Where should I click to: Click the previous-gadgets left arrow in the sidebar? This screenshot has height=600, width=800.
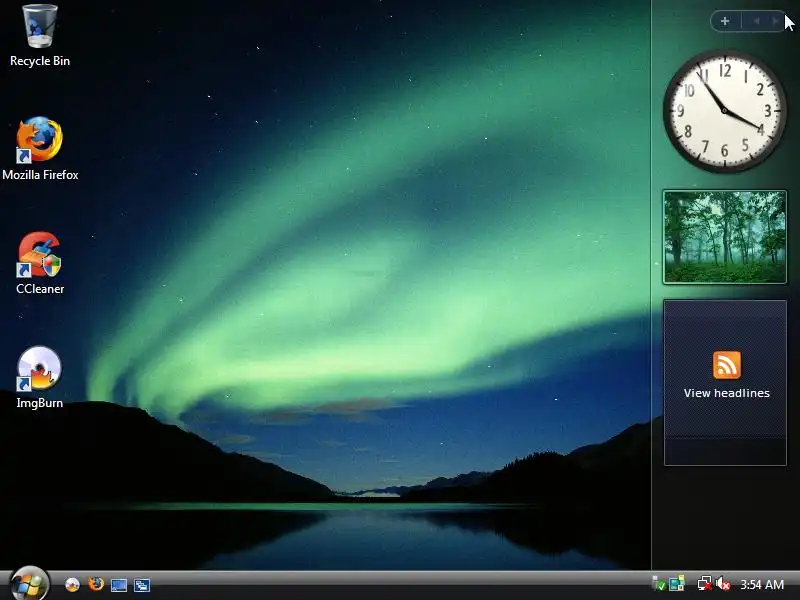point(756,21)
